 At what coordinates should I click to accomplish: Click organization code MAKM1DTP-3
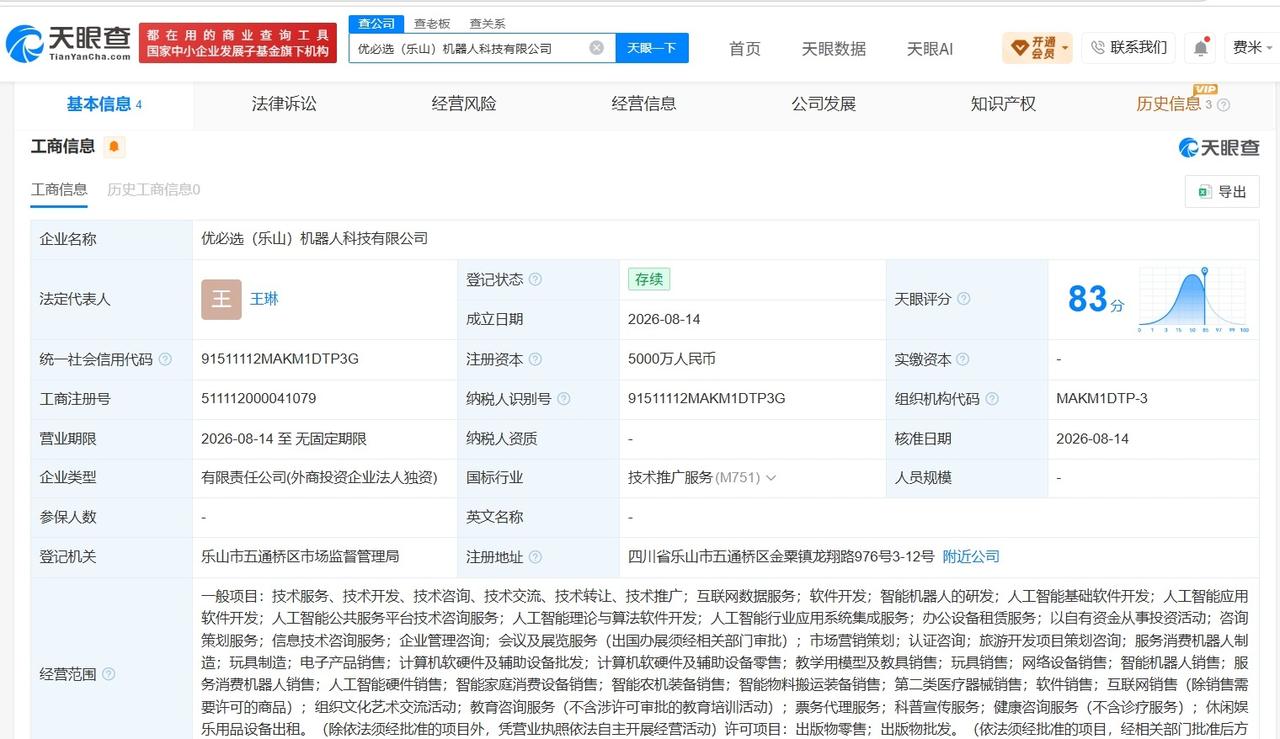pyautogui.click(x=1102, y=399)
